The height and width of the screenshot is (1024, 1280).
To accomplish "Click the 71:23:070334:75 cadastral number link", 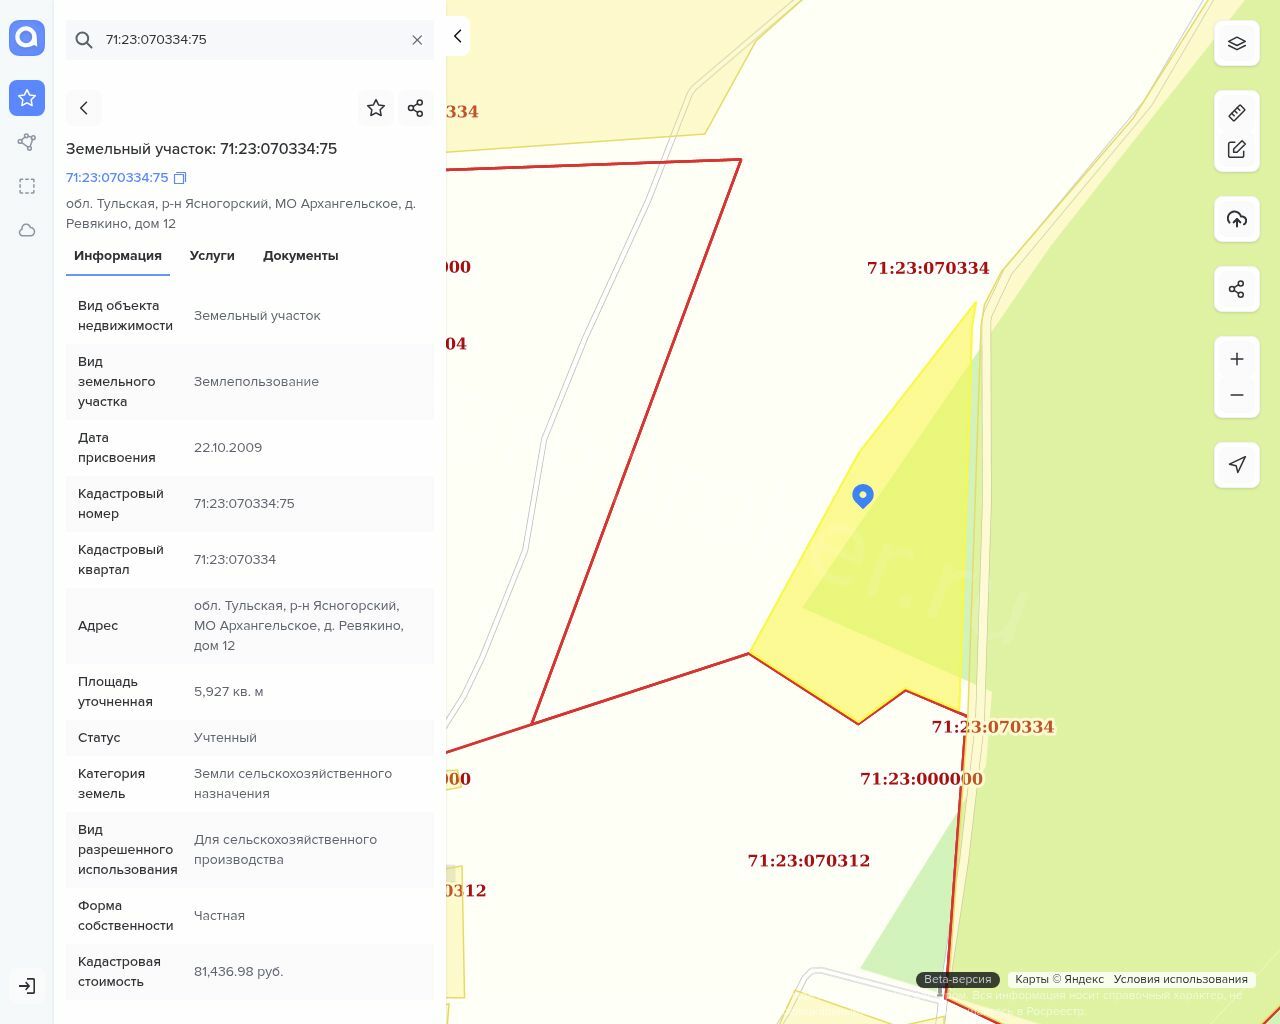I will (x=117, y=178).
